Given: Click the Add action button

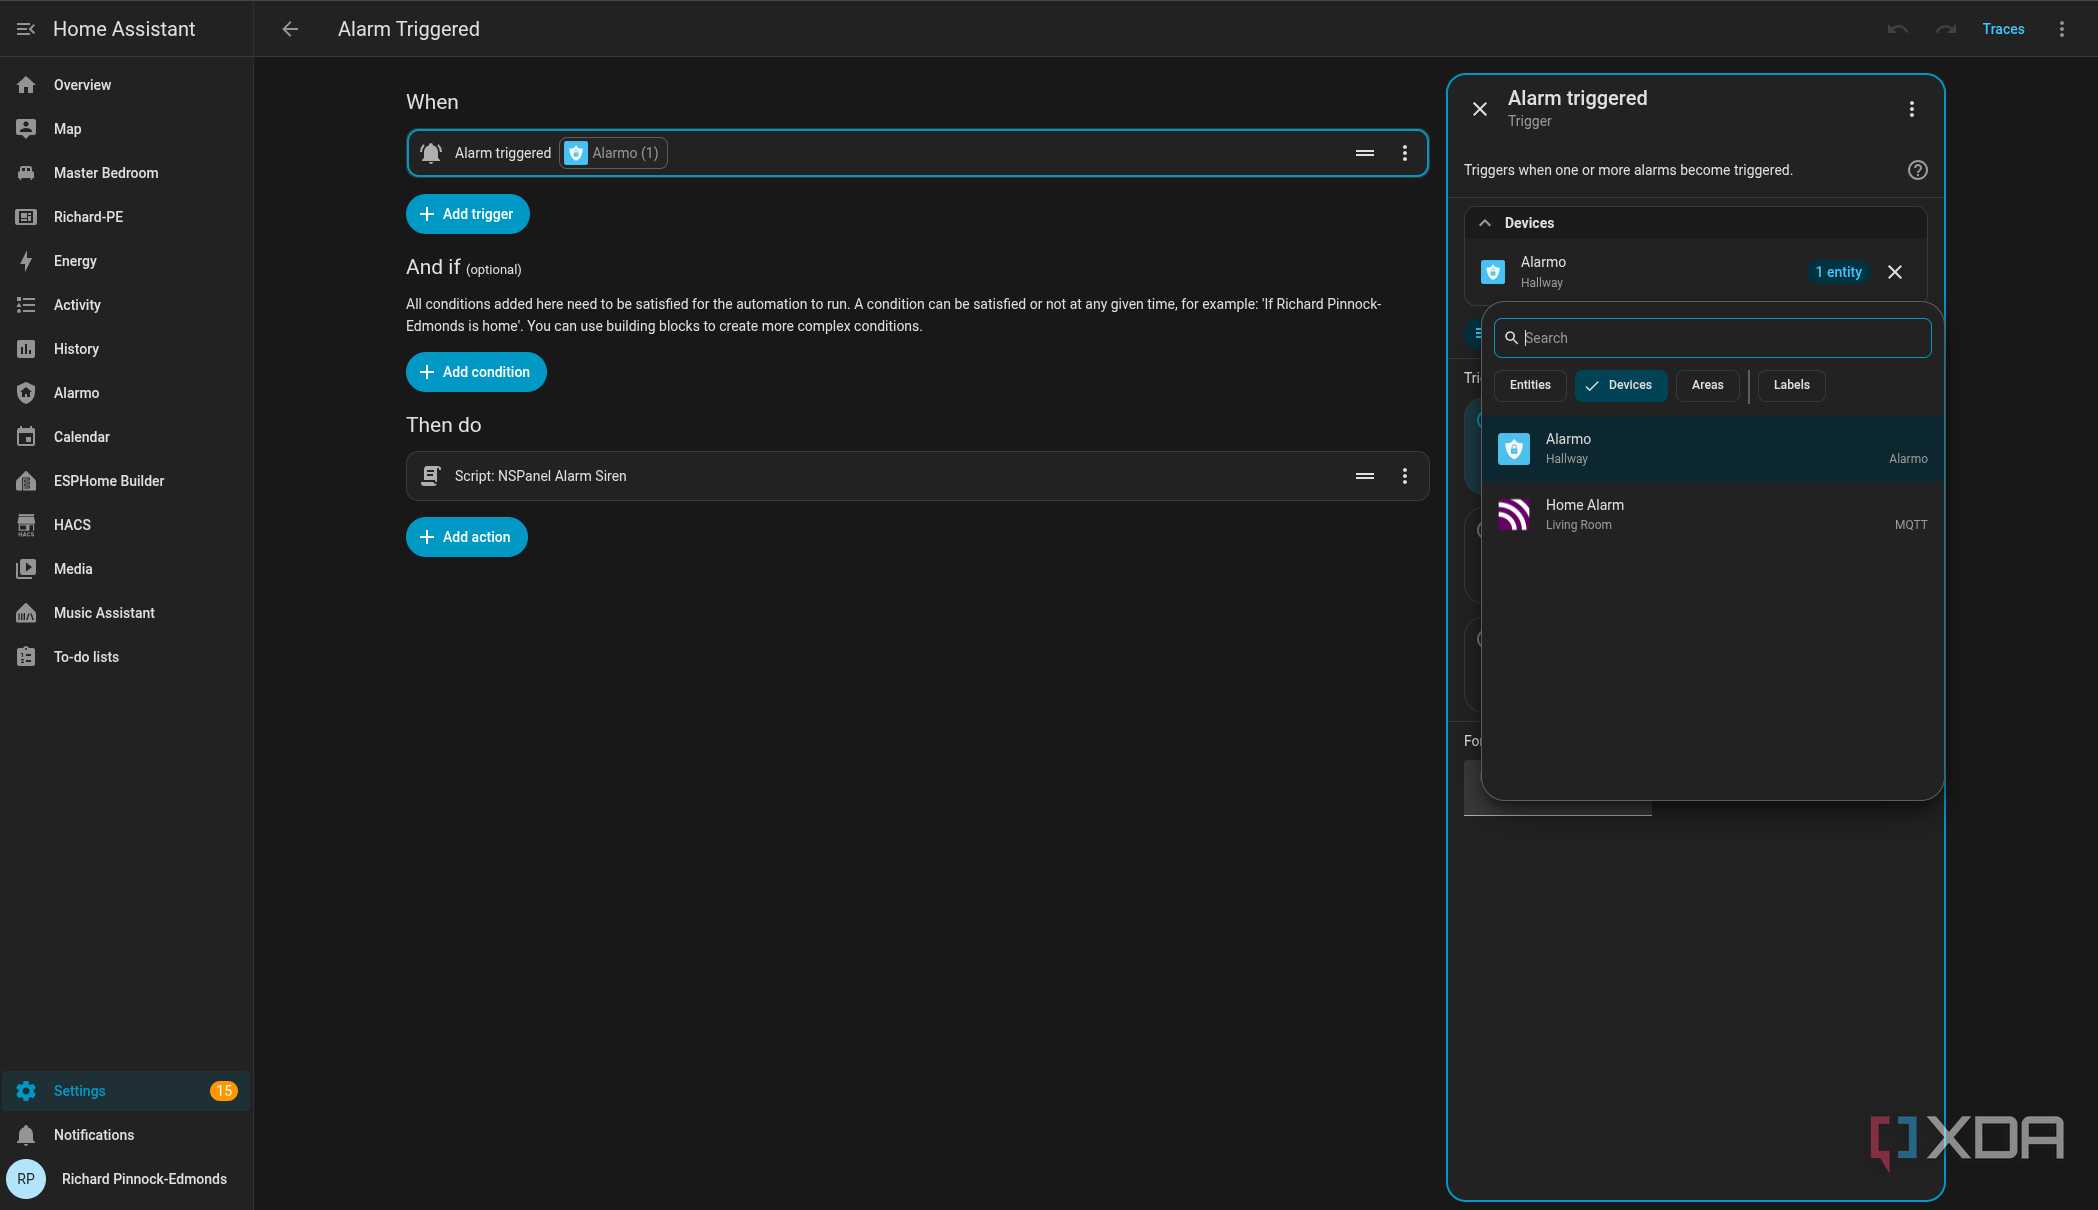Looking at the screenshot, I should click(466, 537).
